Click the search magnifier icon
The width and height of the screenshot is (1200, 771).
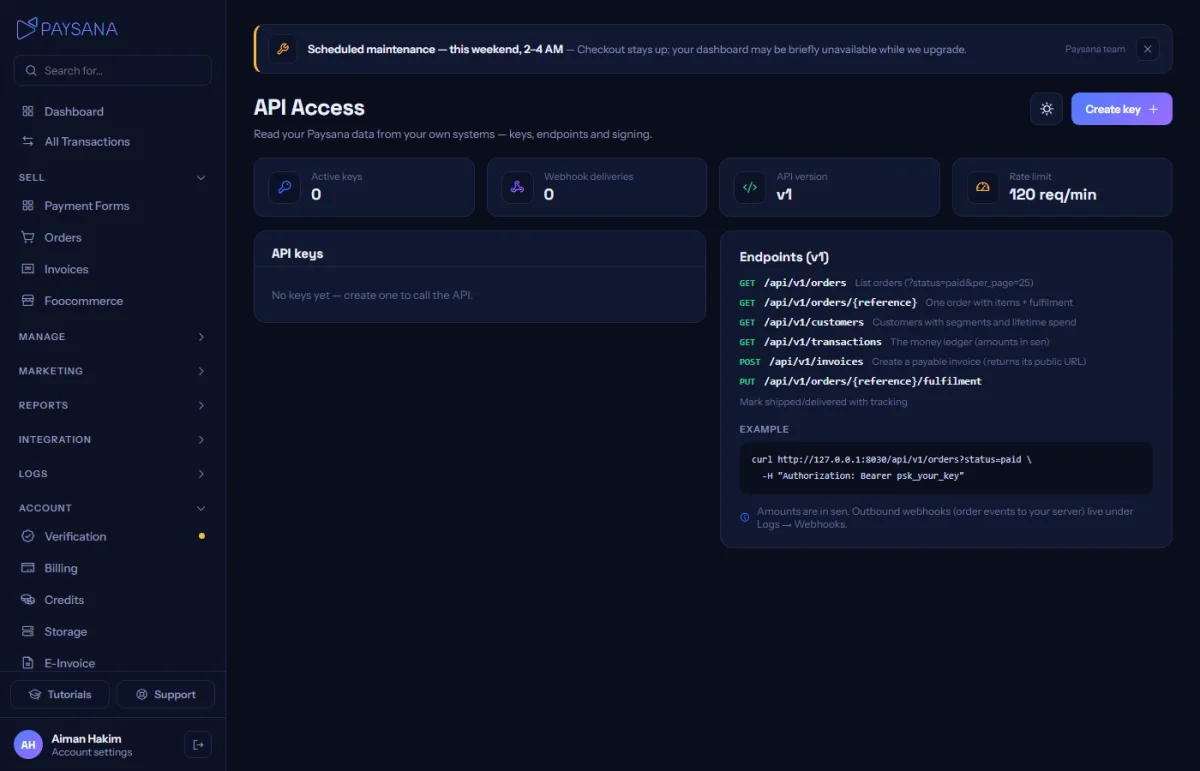click(32, 71)
